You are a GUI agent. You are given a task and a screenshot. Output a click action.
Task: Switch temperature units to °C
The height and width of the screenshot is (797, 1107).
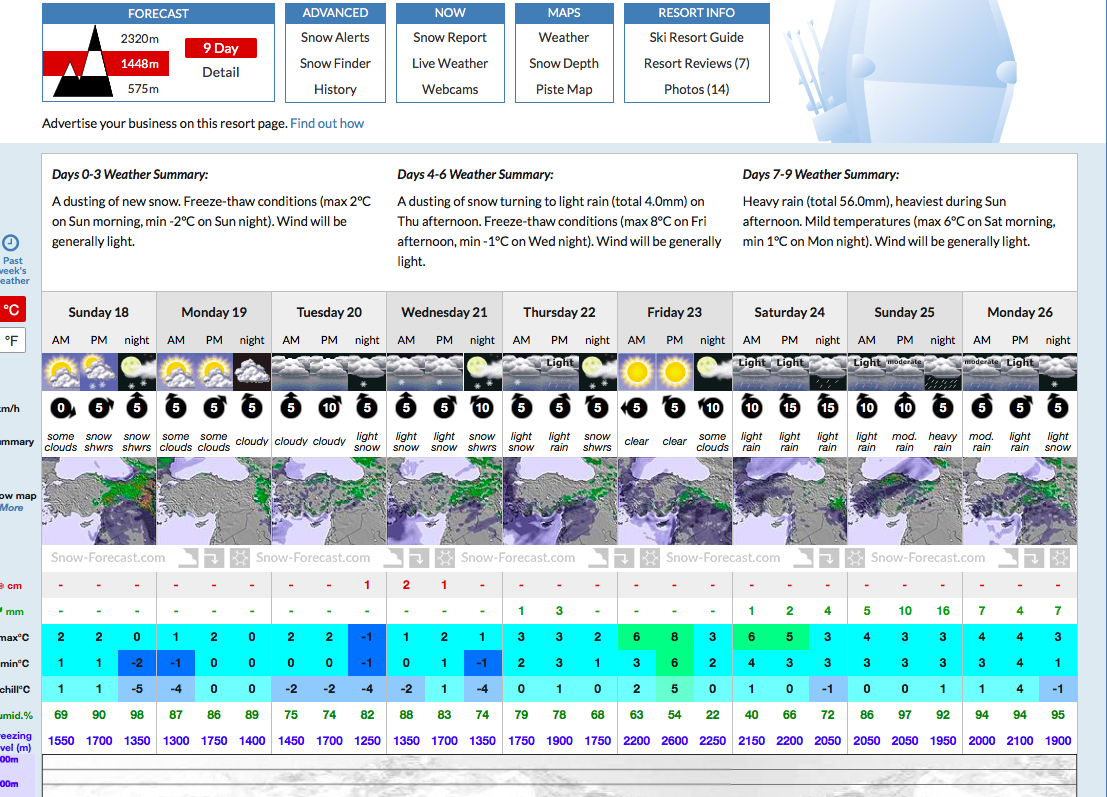pyautogui.click(x=12, y=310)
